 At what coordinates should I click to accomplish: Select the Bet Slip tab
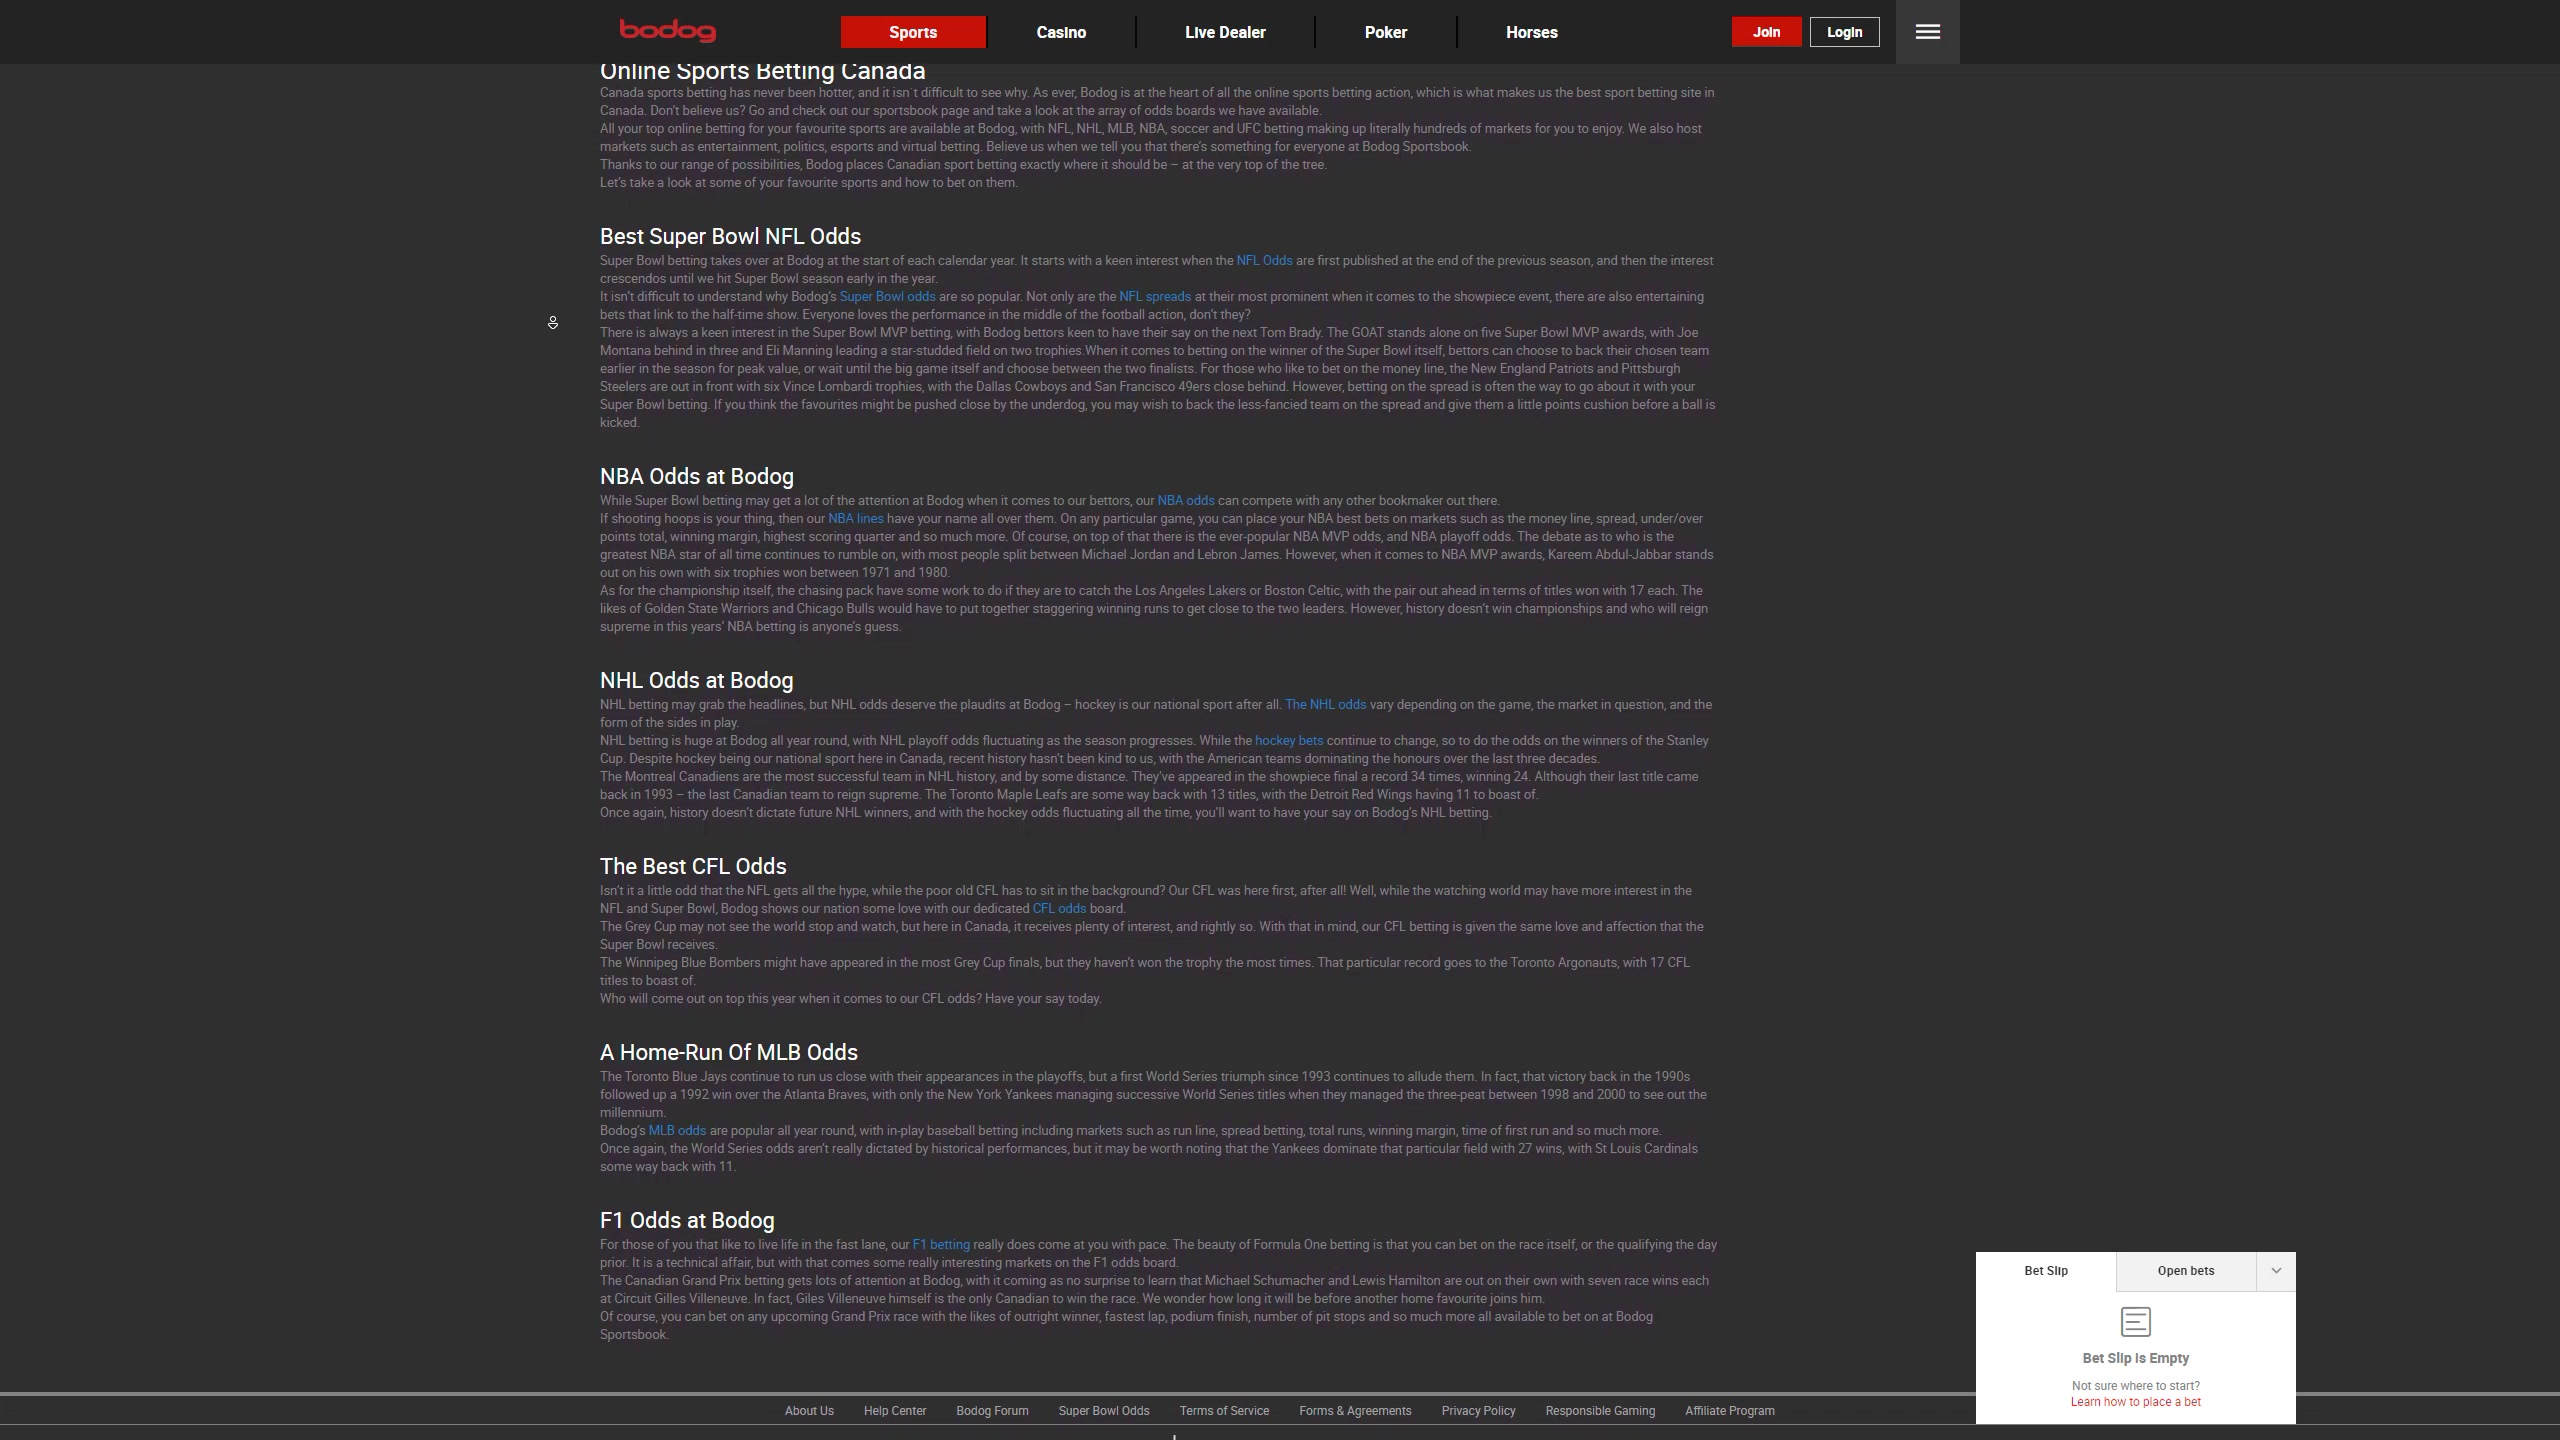(2045, 1271)
